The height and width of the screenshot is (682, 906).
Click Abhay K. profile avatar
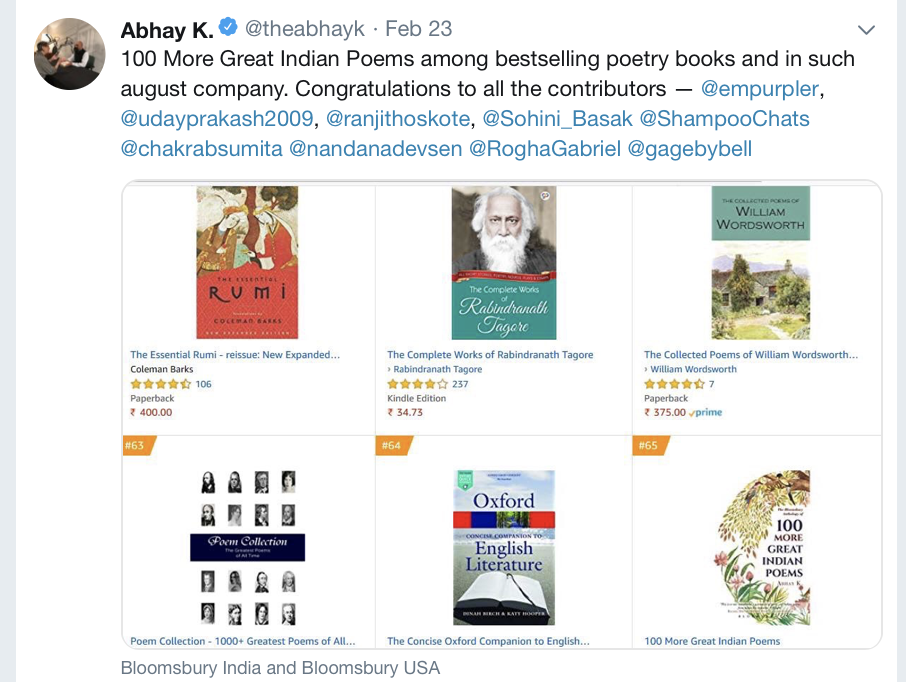(70, 53)
